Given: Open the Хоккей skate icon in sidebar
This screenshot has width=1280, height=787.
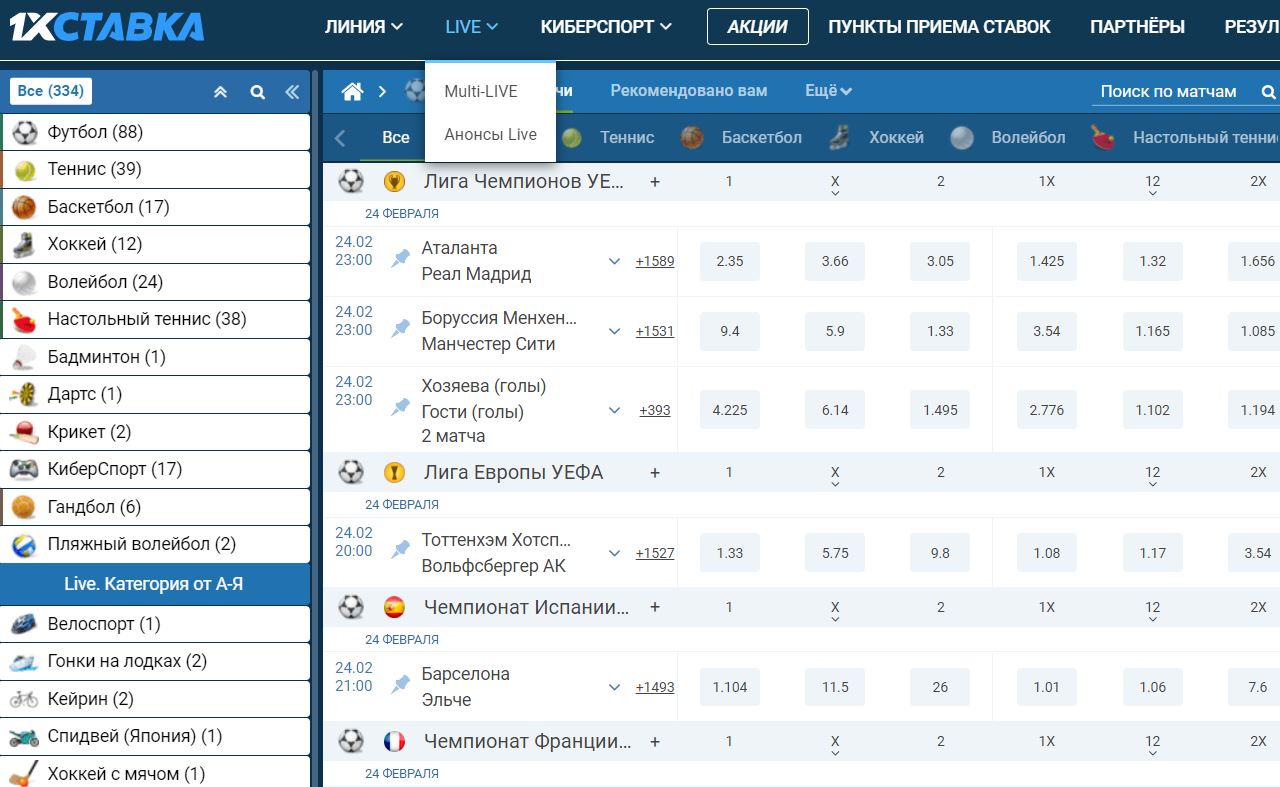Looking at the screenshot, I should pyautogui.click(x=25, y=244).
